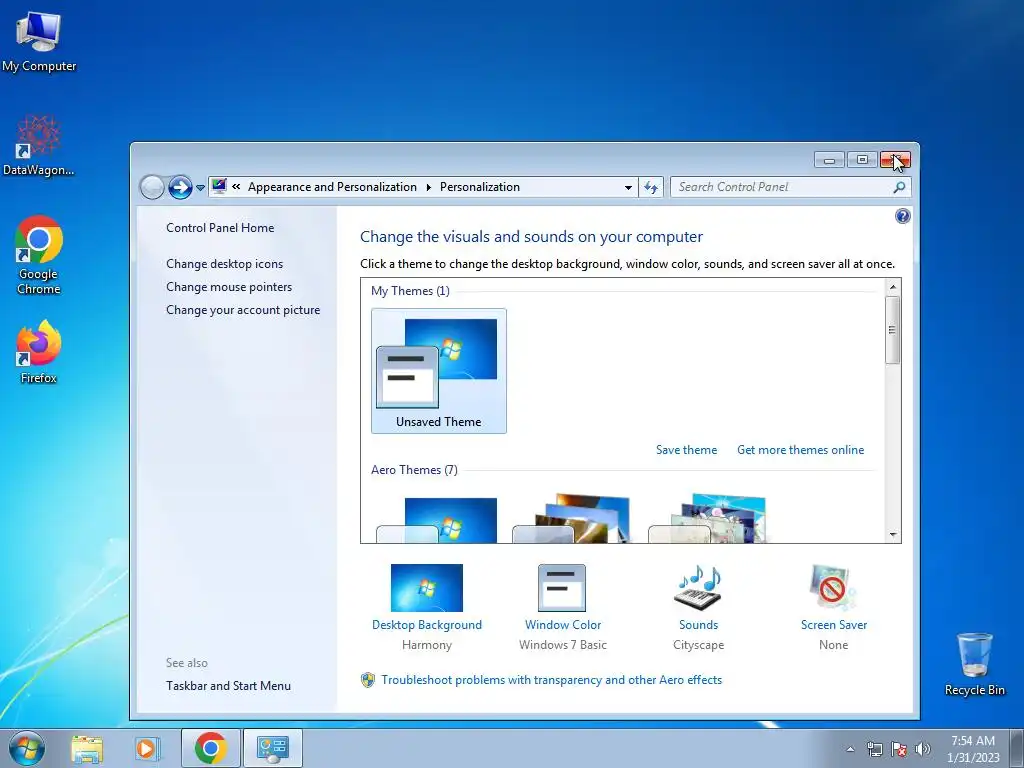Expand arrow after Appearance and Personalization
Image resolution: width=1024 pixels, height=768 pixels.
(428, 187)
